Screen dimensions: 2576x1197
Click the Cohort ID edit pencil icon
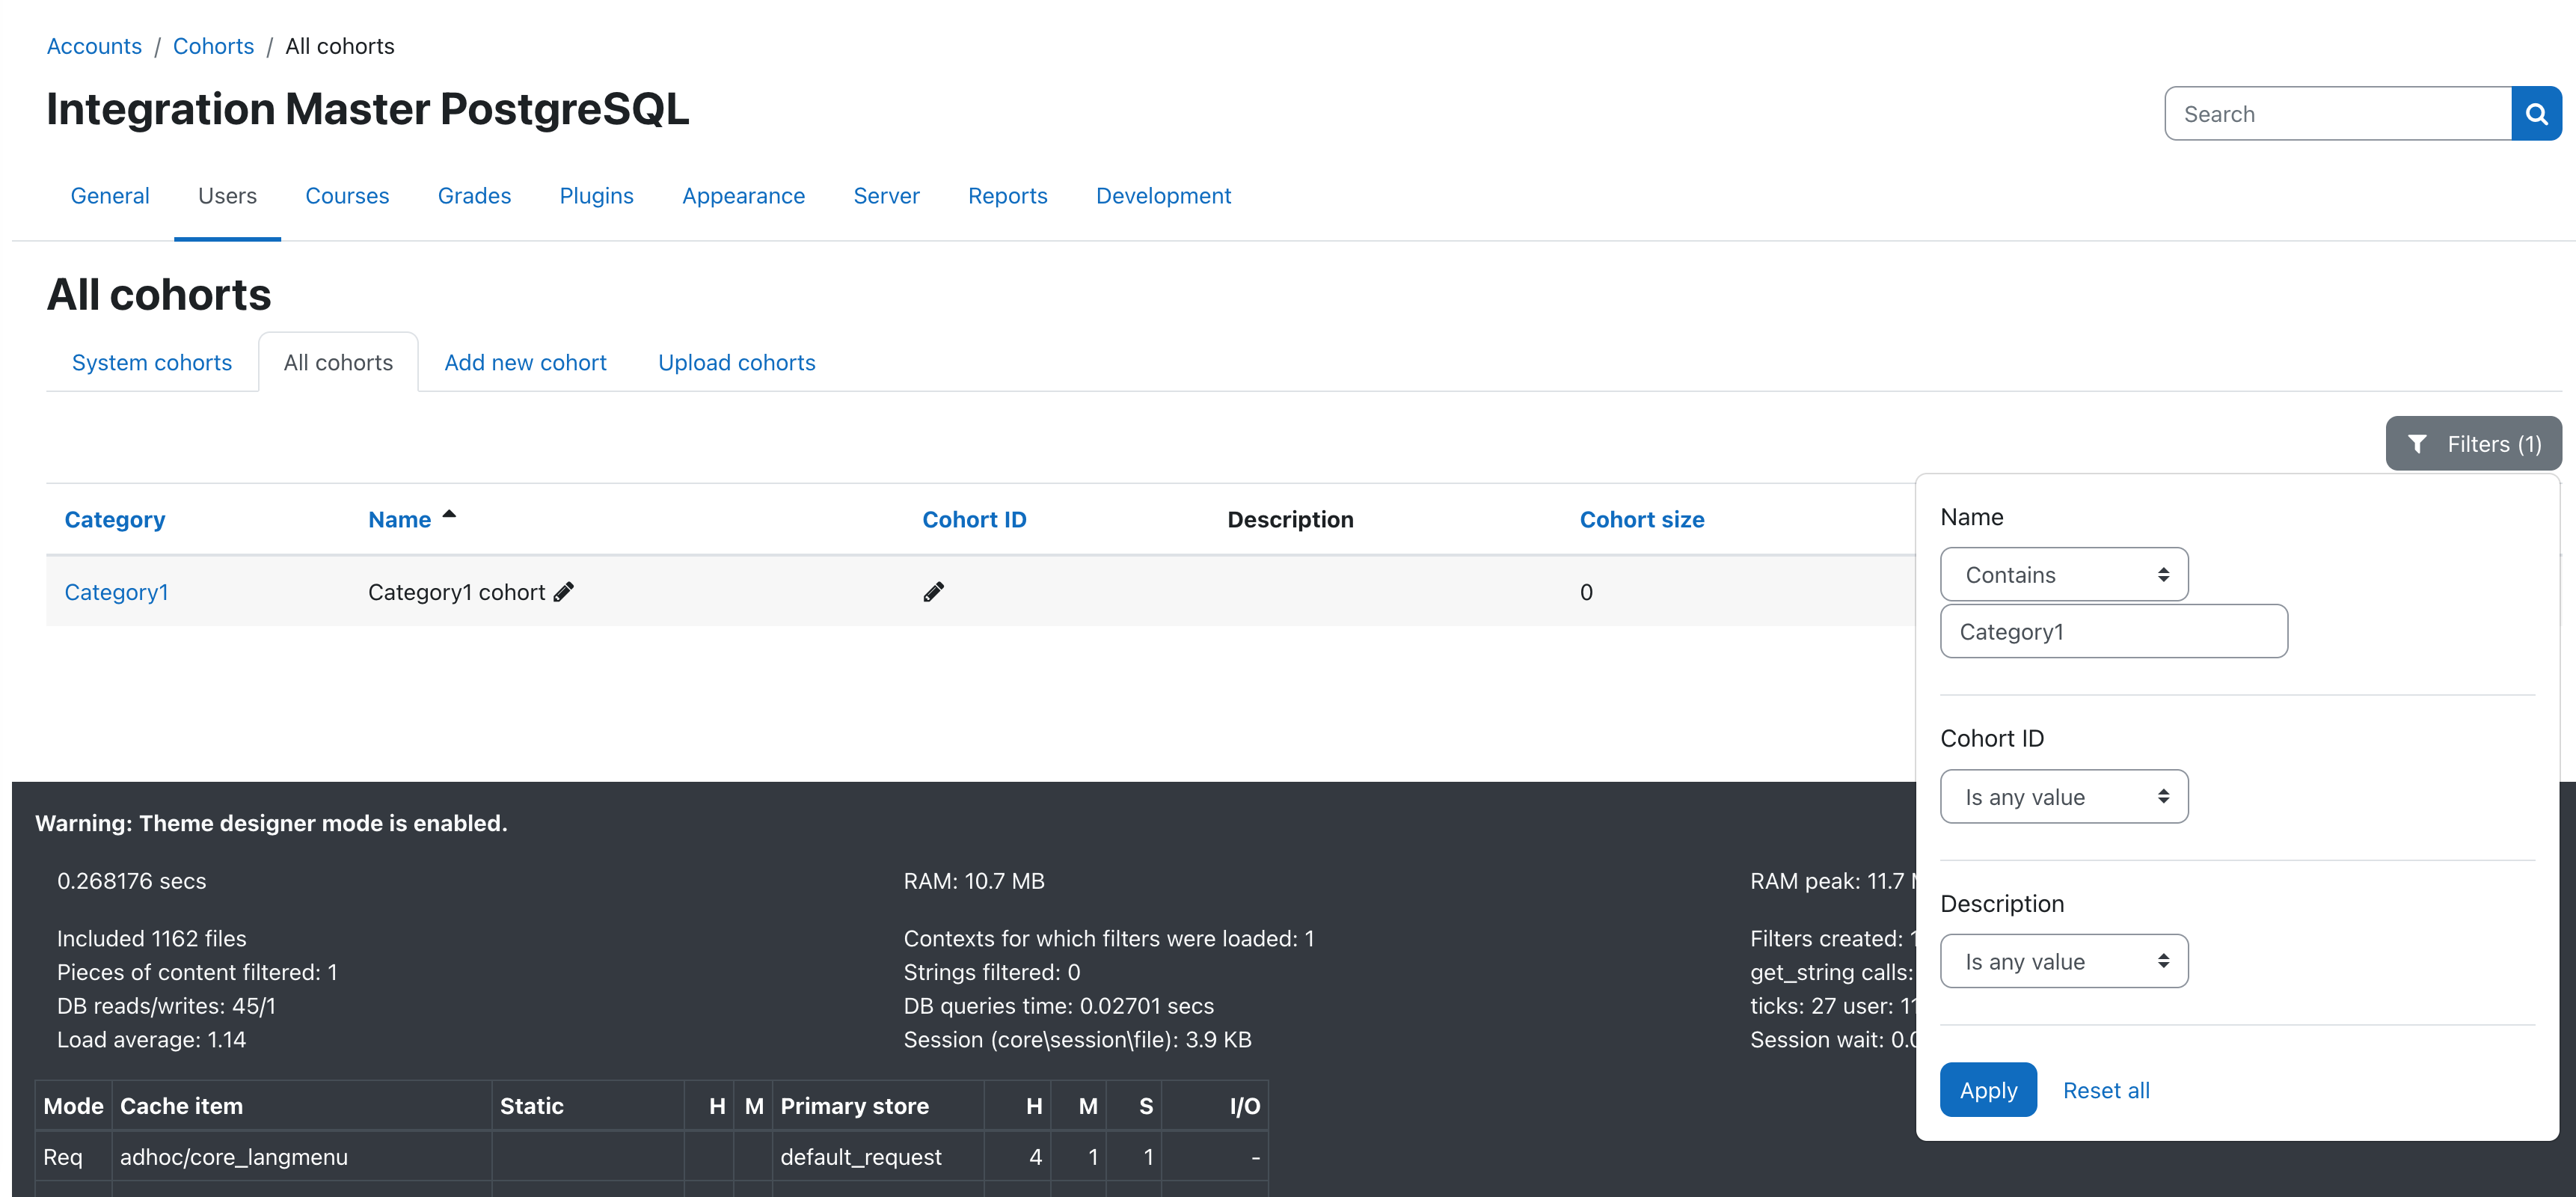[x=933, y=592]
